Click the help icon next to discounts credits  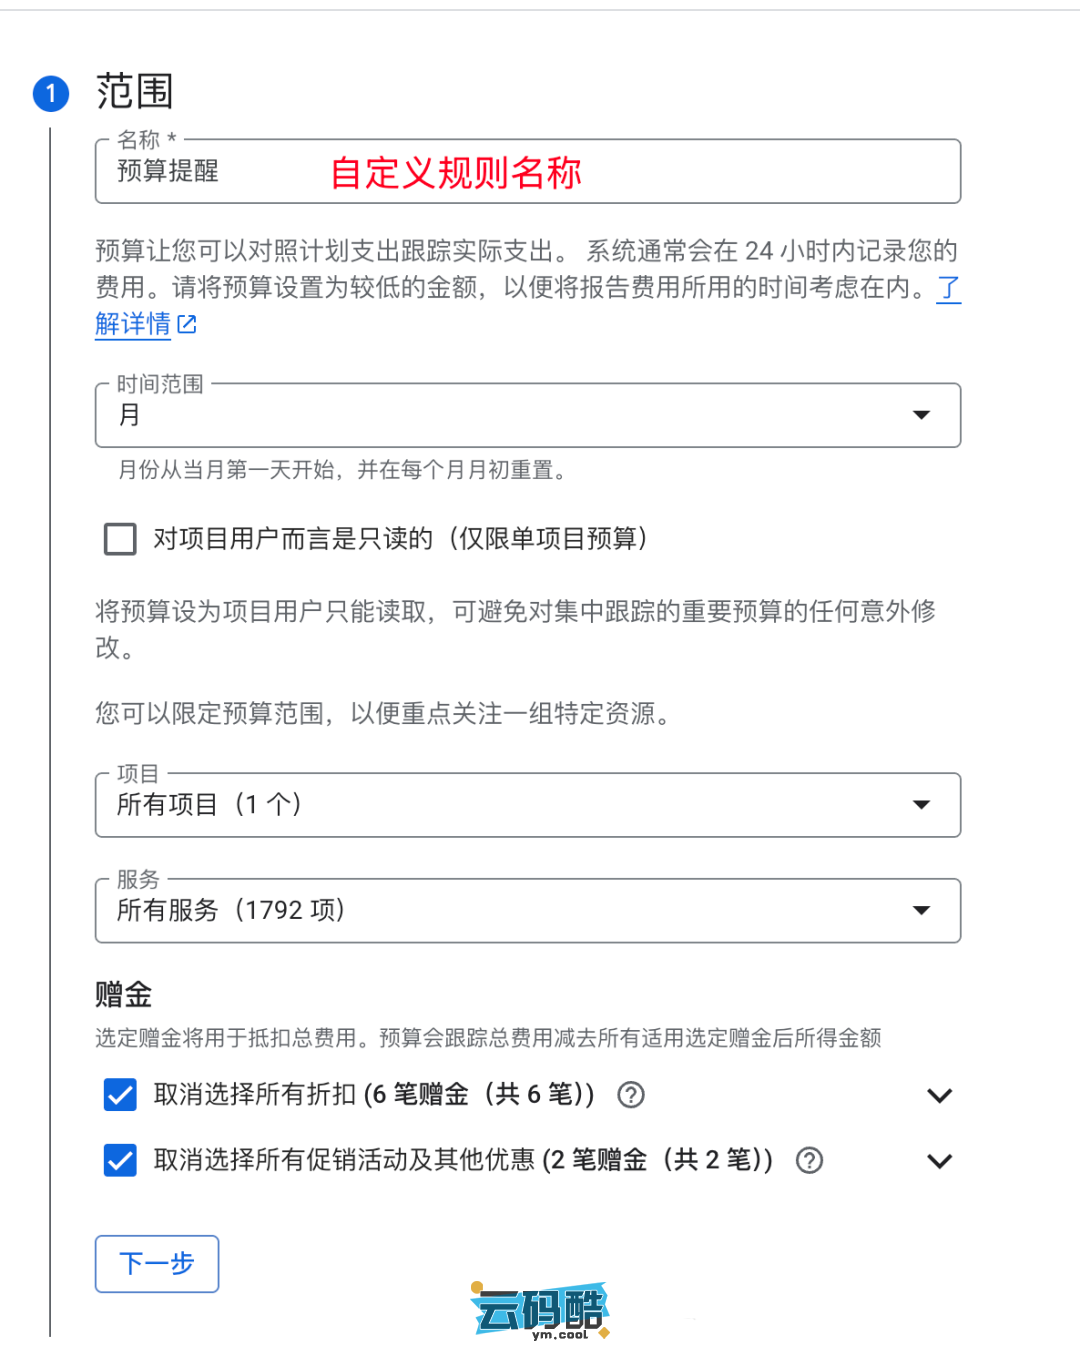point(631,1095)
